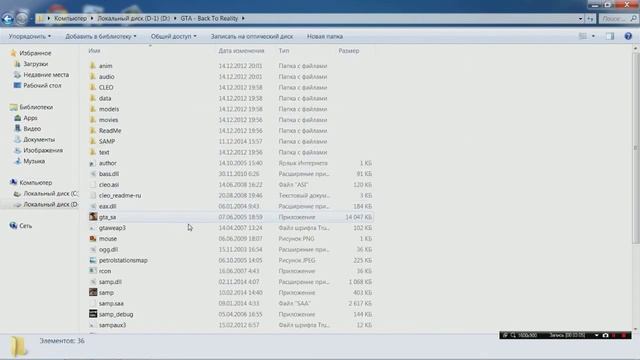This screenshot has height=360, width=640.
Task: Open the Общий доступ dropdown
Action: click(173, 36)
